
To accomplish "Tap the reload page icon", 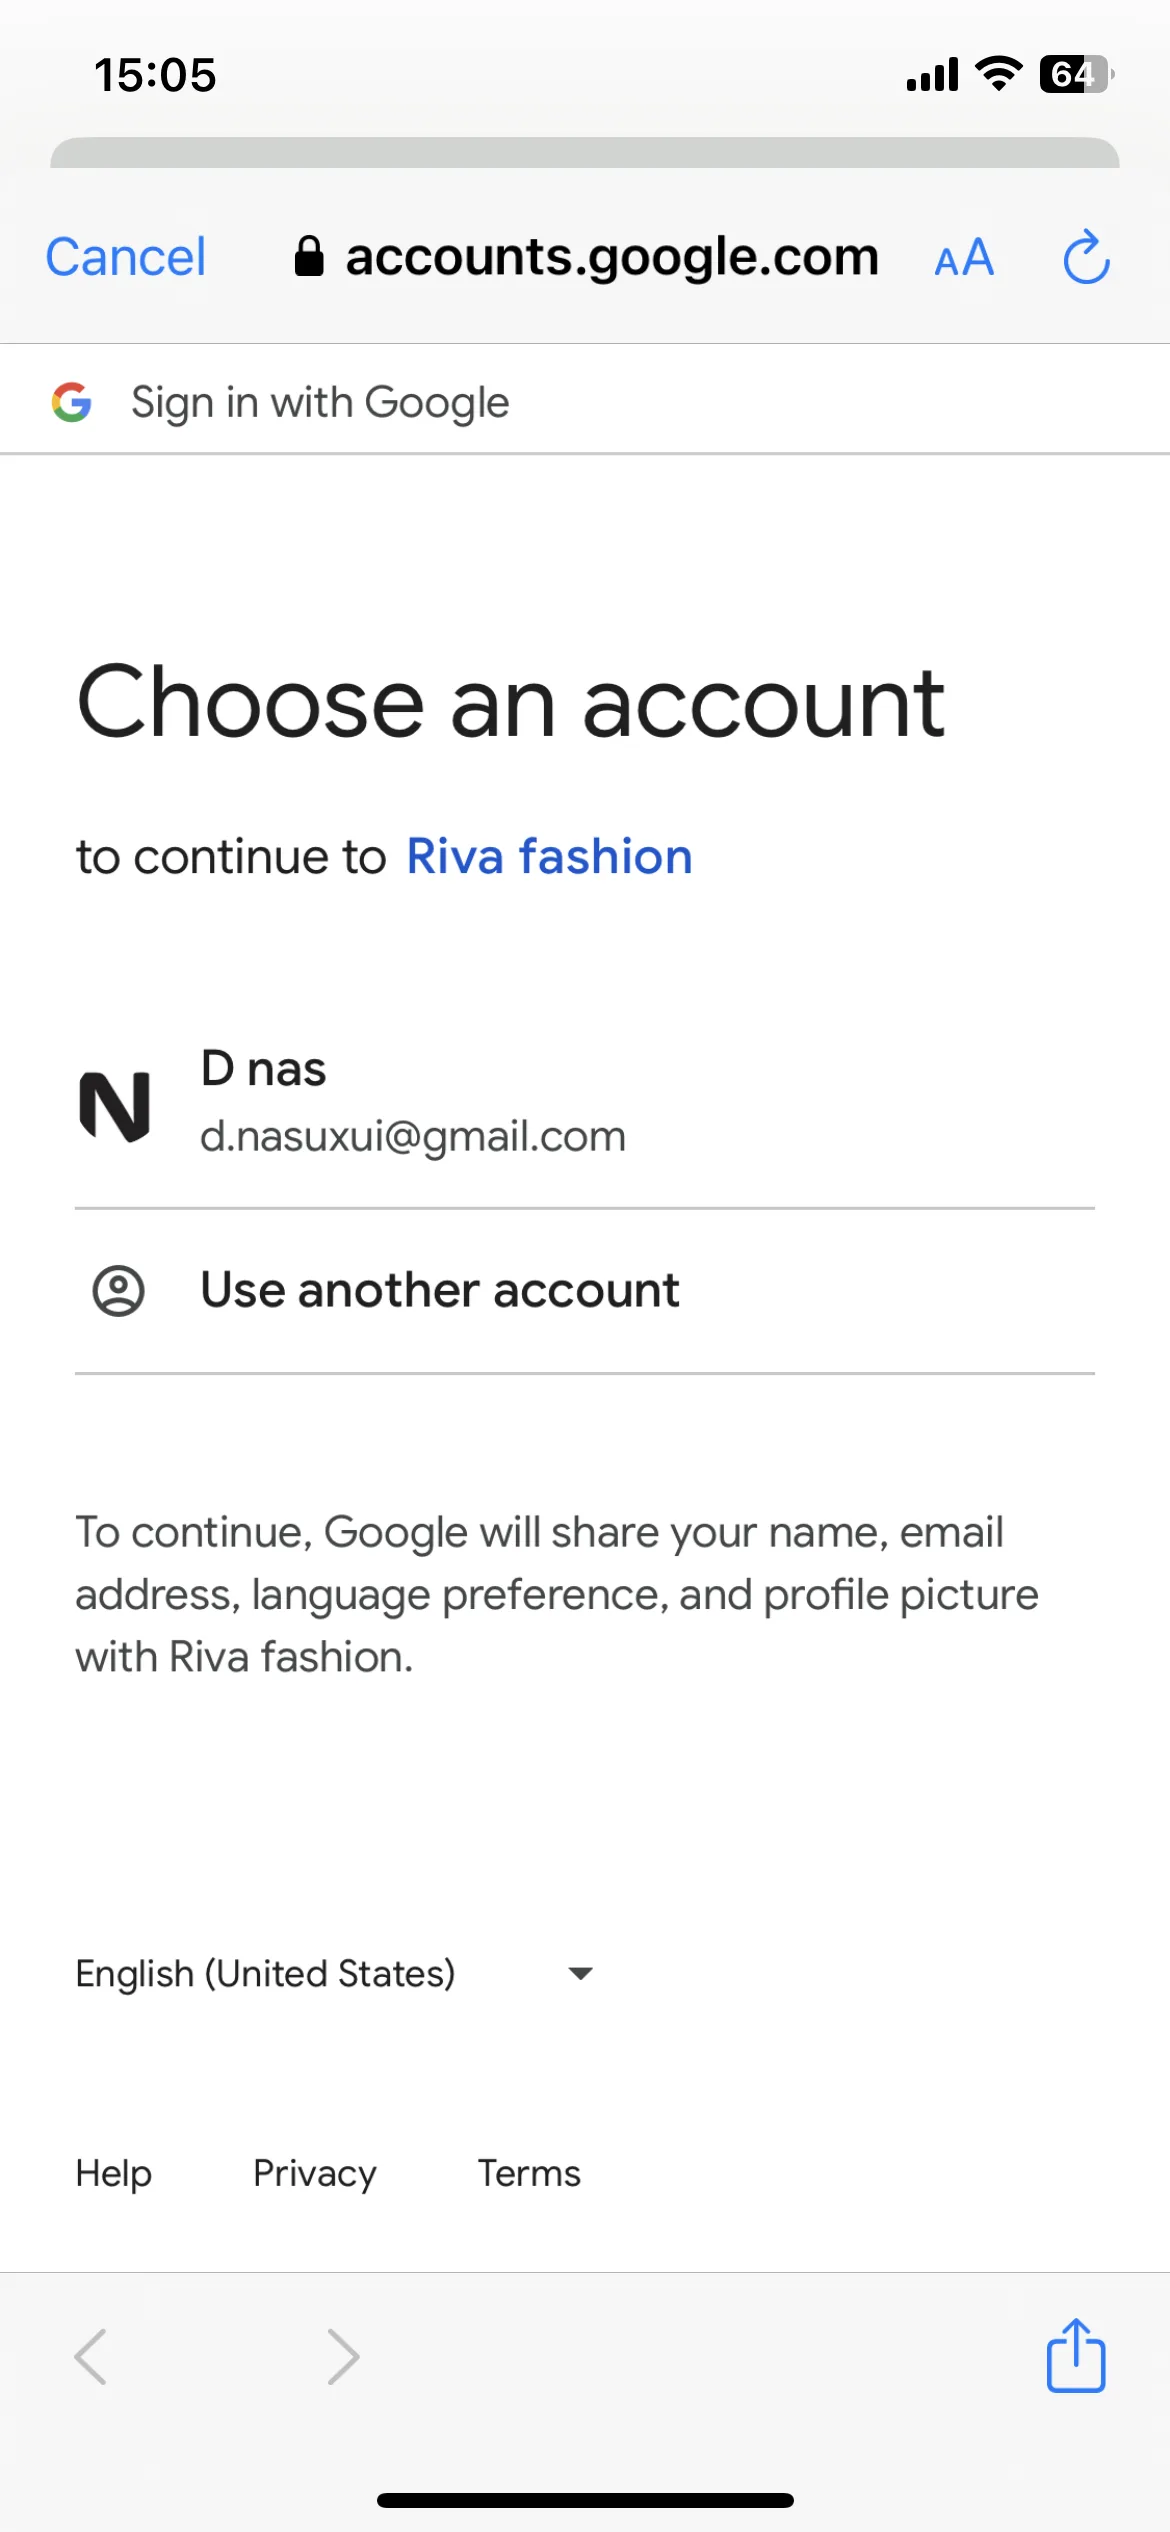I will pyautogui.click(x=1086, y=258).
